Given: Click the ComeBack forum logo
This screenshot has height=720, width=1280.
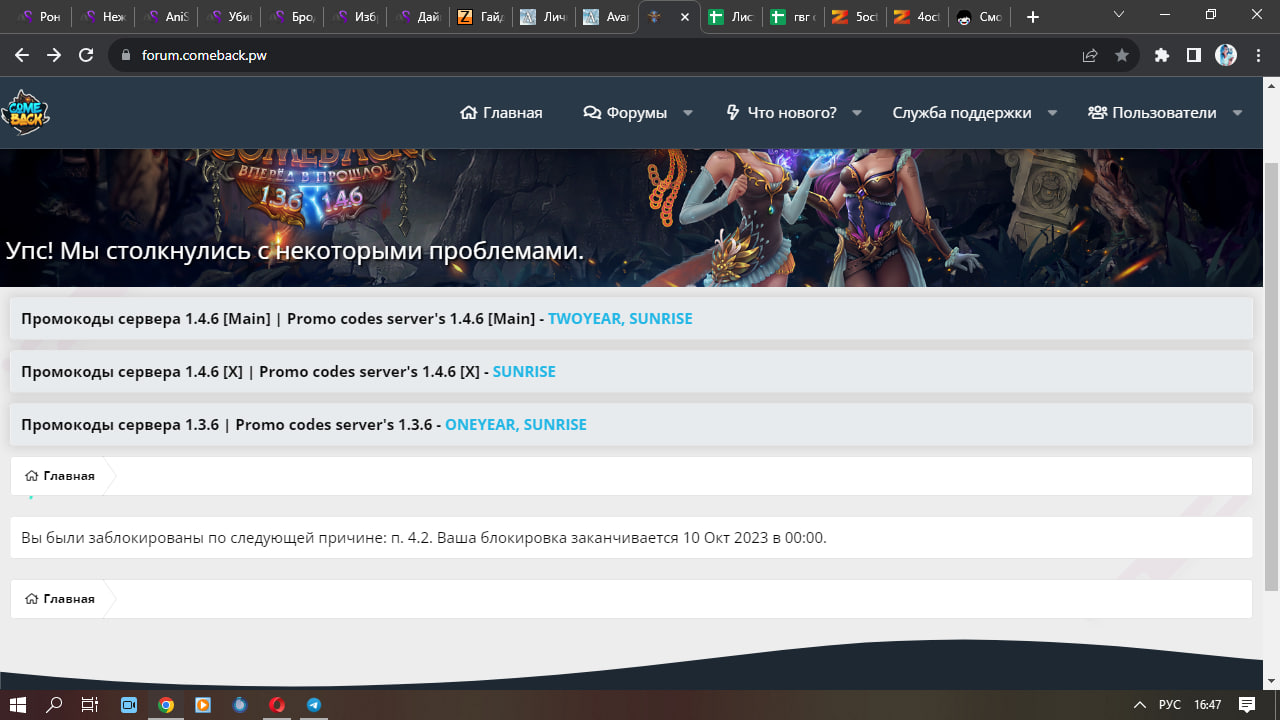Looking at the screenshot, I should 25,113.
